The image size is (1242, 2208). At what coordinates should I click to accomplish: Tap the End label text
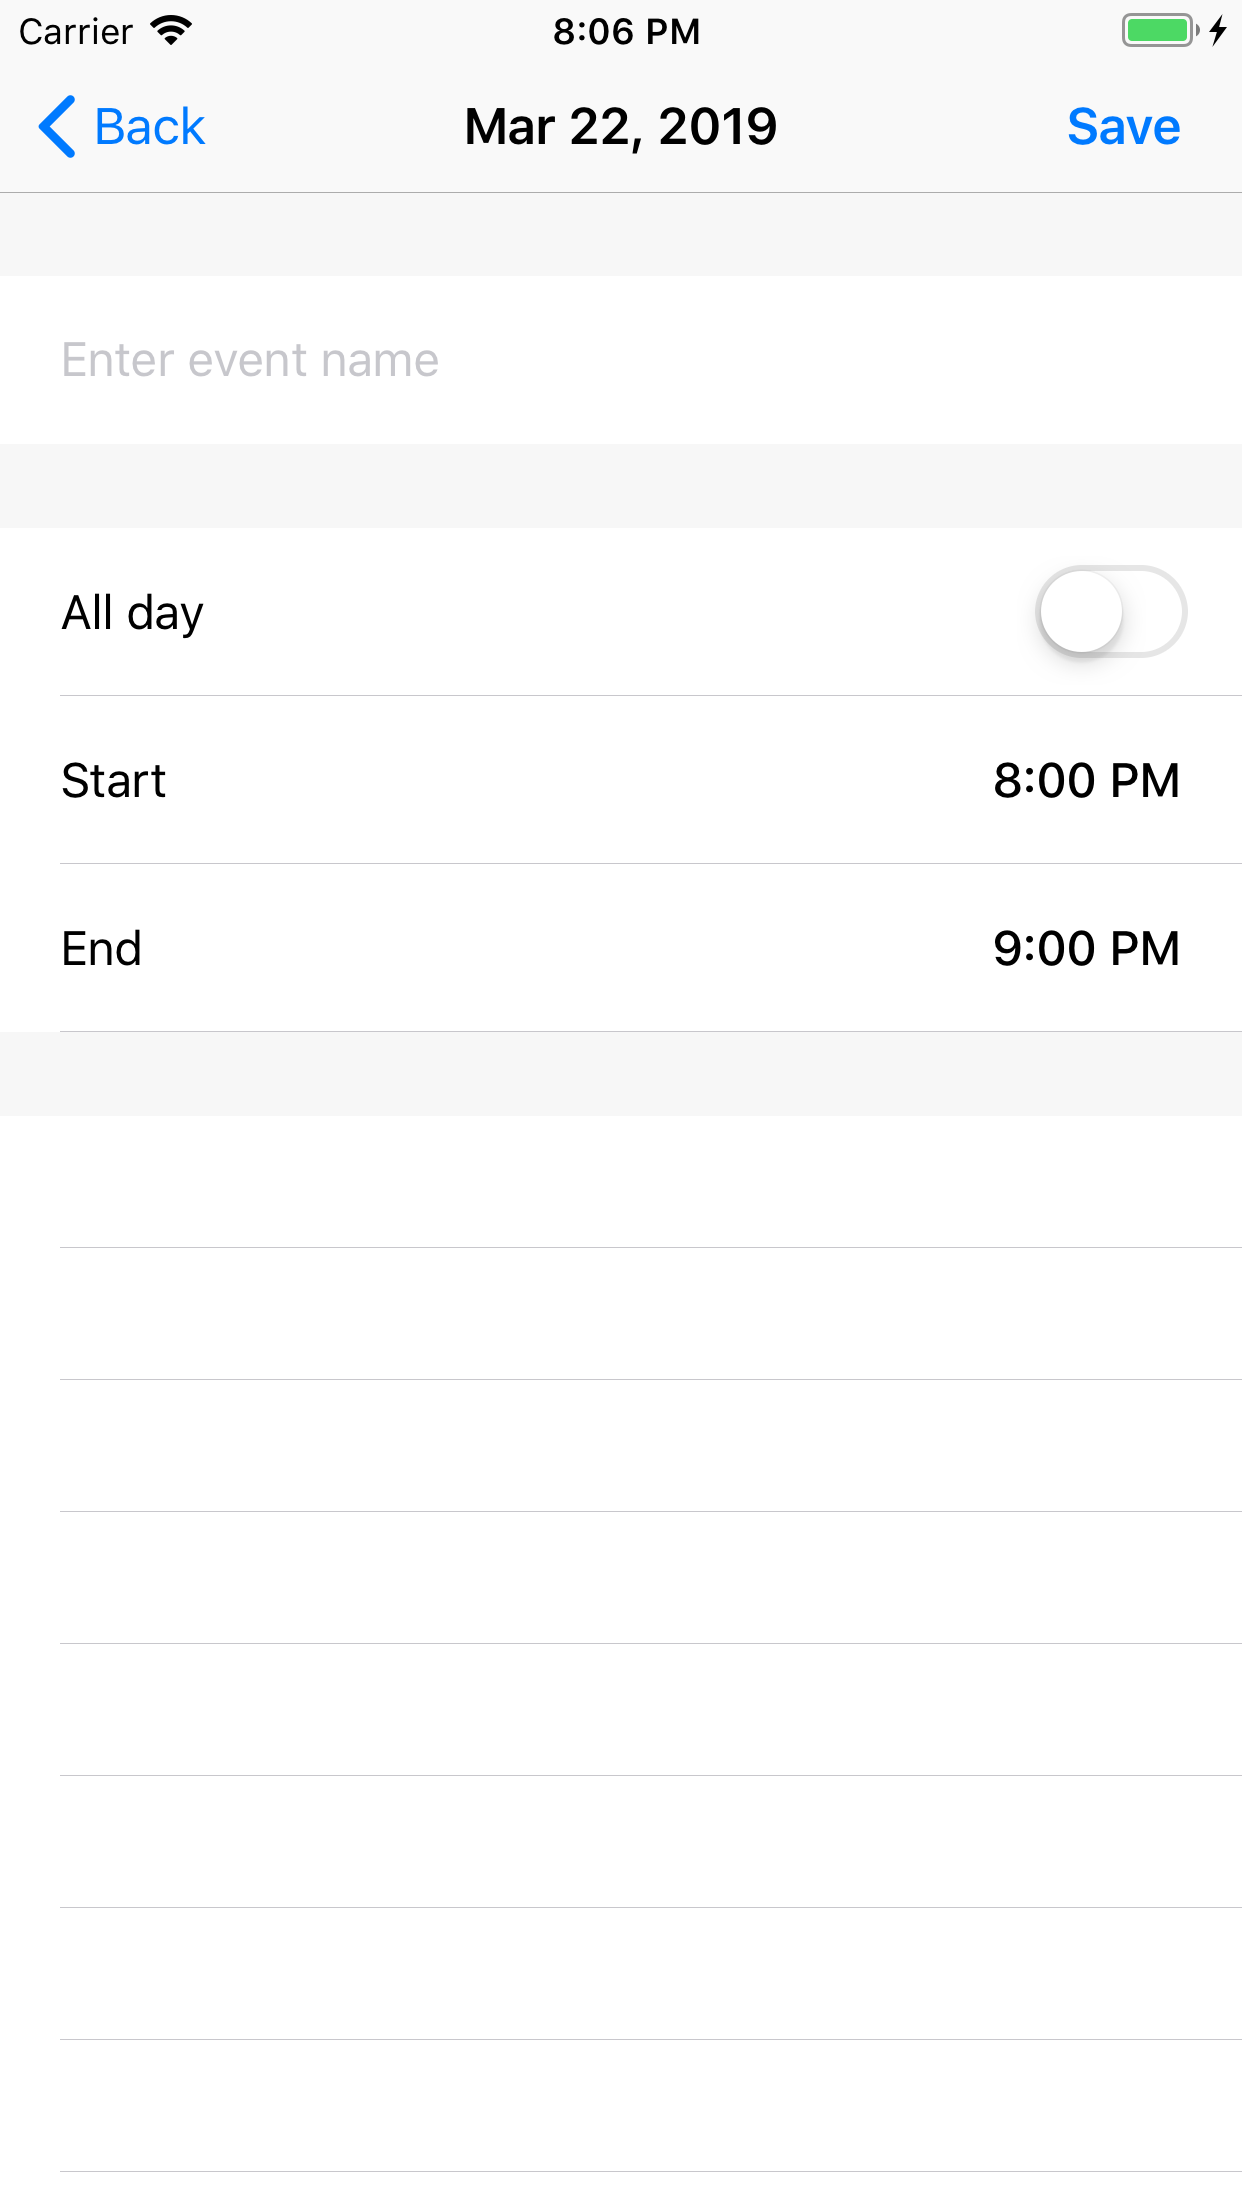point(101,948)
